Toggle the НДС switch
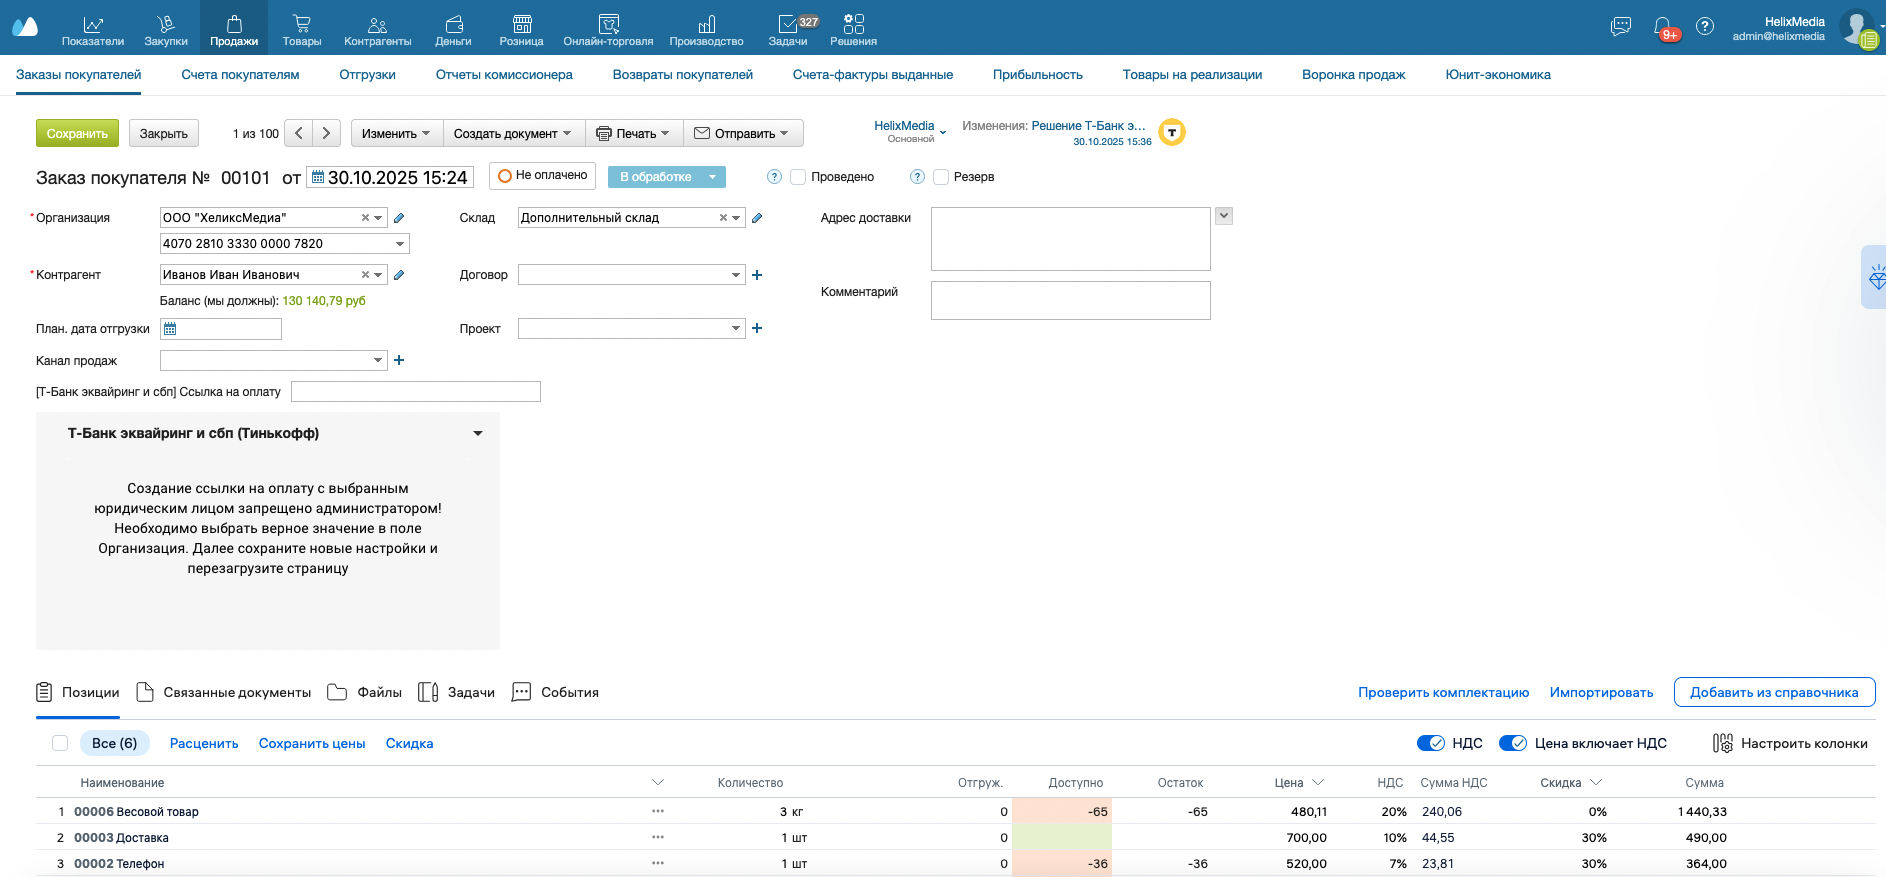This screenshot has width=1886, height=877. 1431,743
